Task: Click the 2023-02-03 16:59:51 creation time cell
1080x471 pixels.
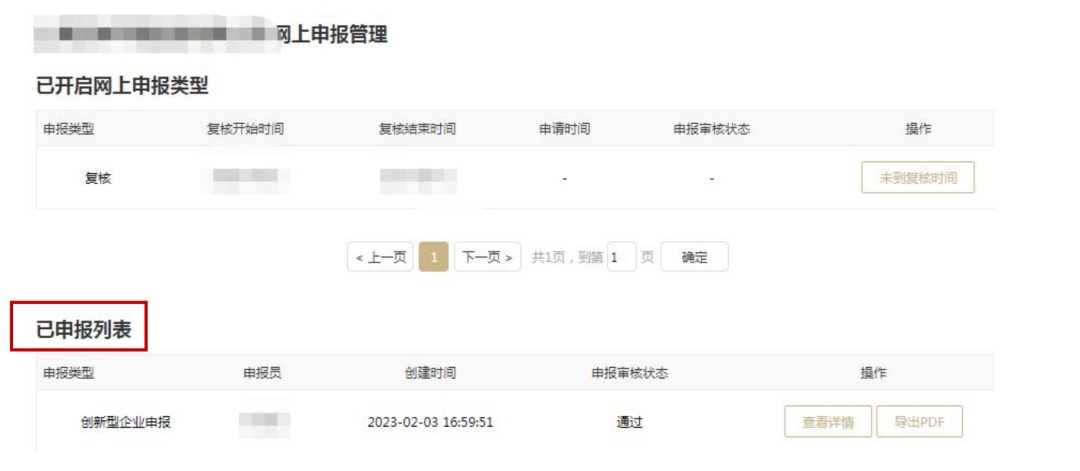Action: (430, 422)
